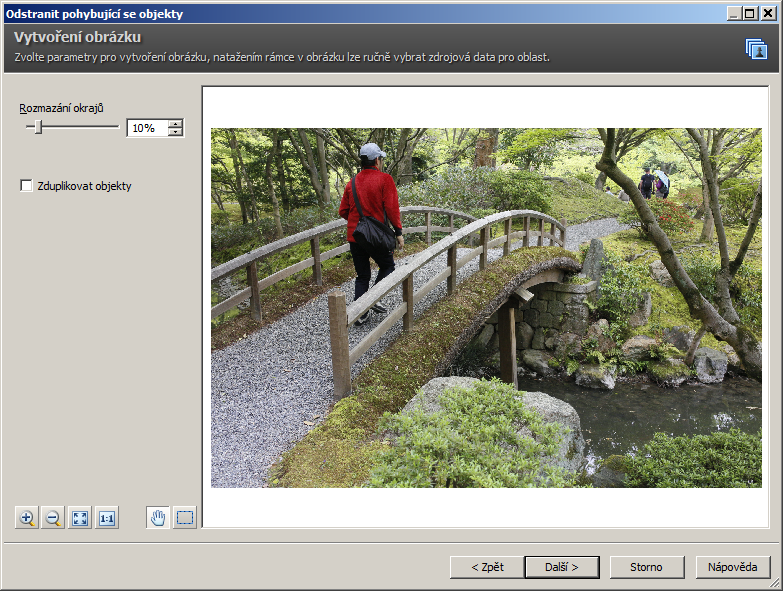Increase edge blur with the up arrow
This screenshot has width=783, height=591.
coord(176,124)
